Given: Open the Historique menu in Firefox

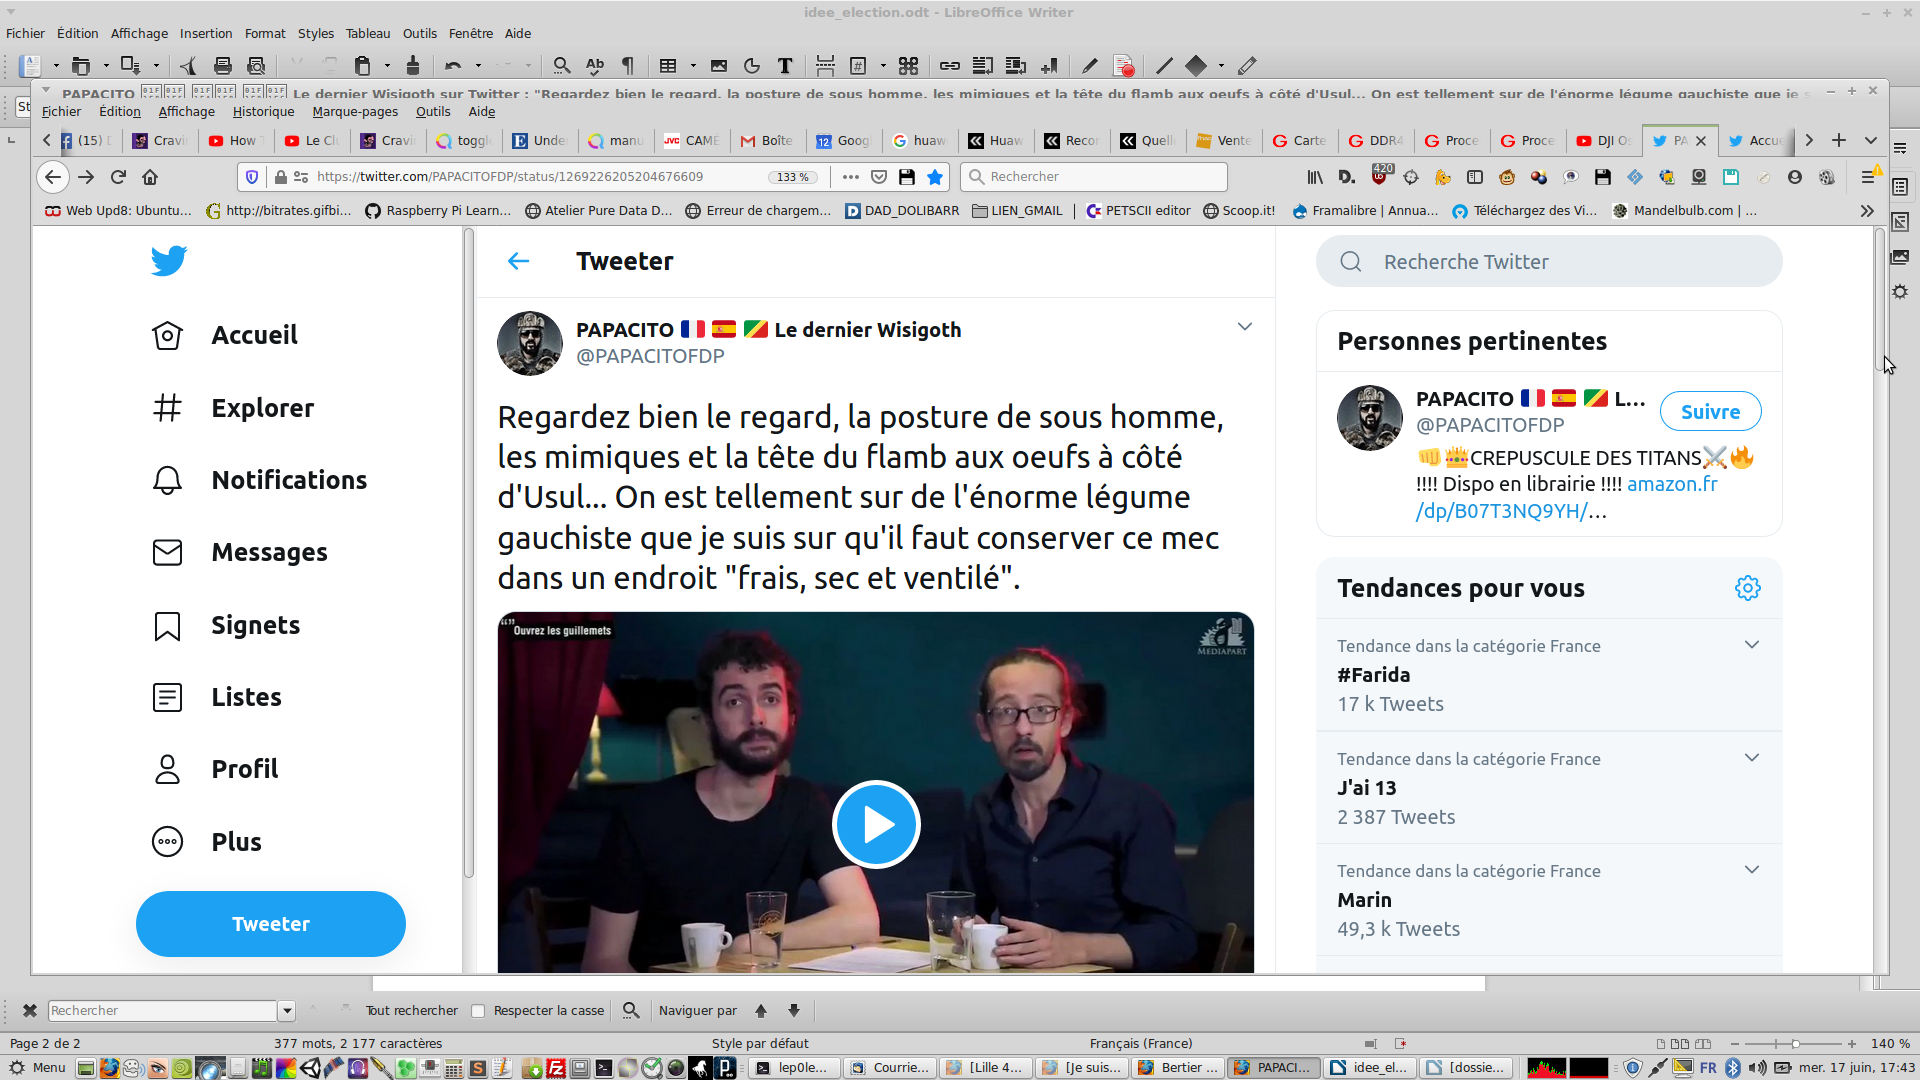Looking at the screenshot, I should pyautogui.click(x=263, y=112).
